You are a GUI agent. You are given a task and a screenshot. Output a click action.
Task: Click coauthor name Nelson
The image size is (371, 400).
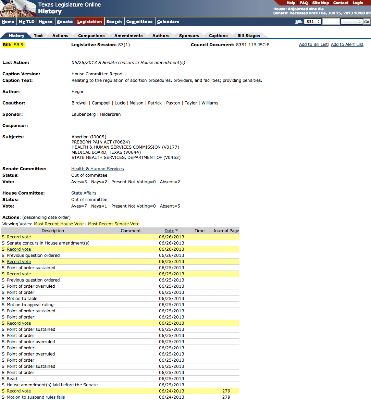pos(136,103)
